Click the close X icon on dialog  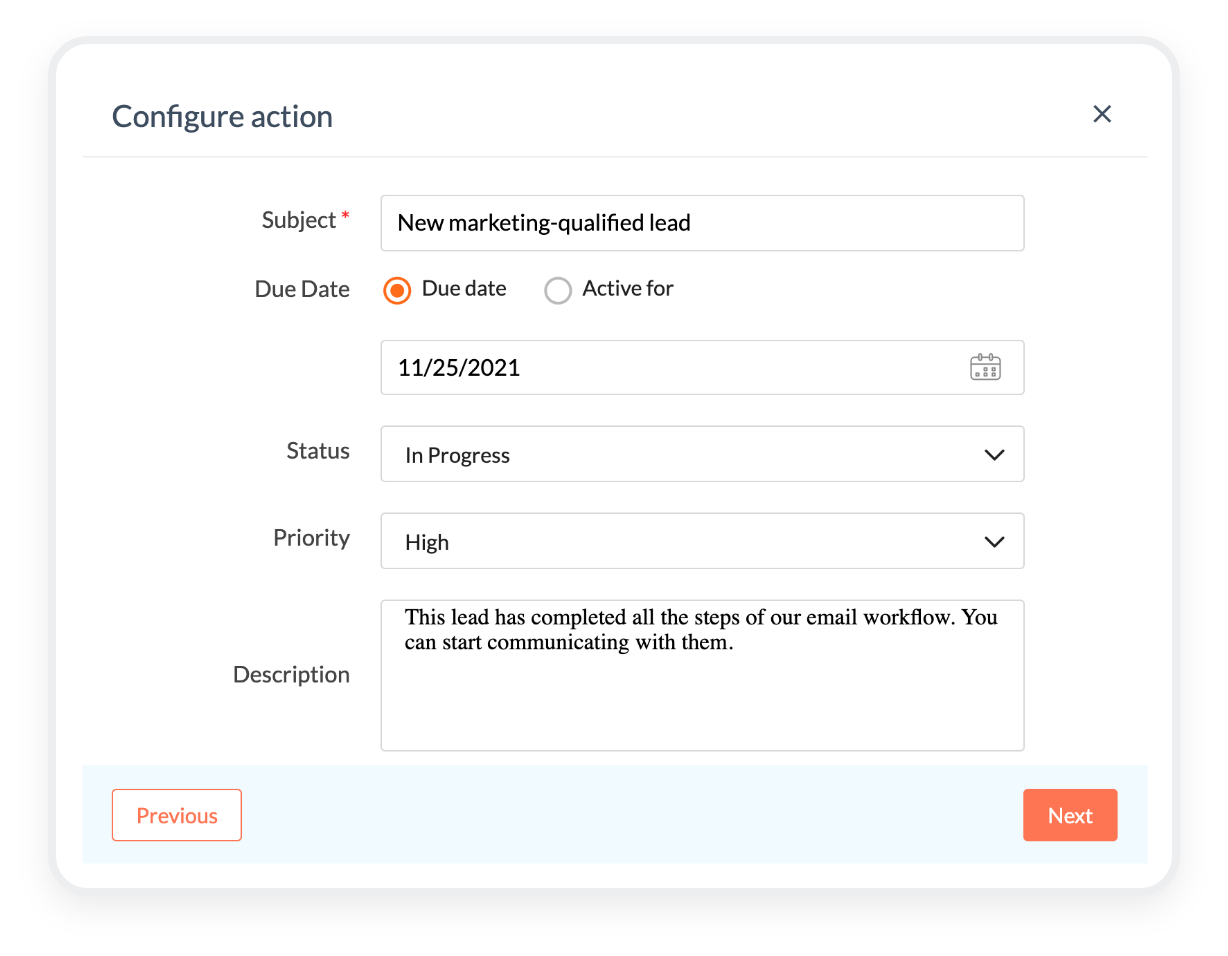pyautogui.click(x=1102, y=114)
